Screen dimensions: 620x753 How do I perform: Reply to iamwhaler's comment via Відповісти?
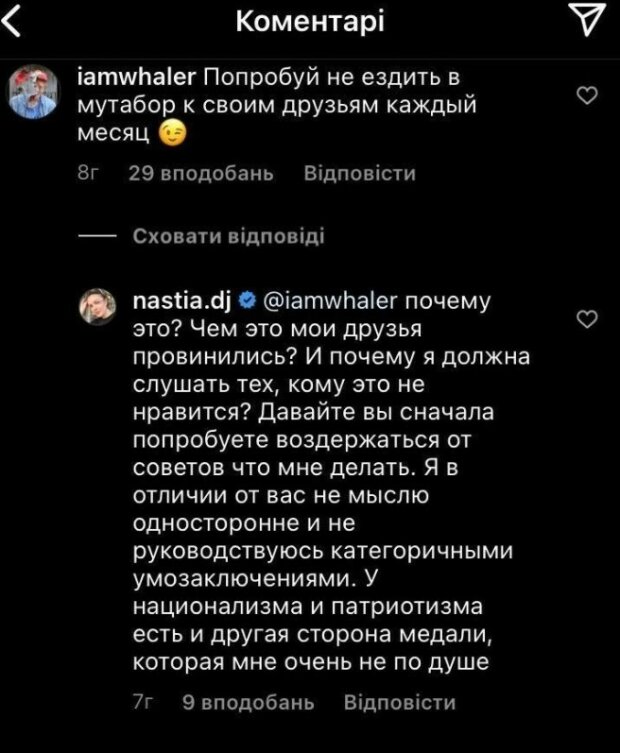tap(359, 174)
